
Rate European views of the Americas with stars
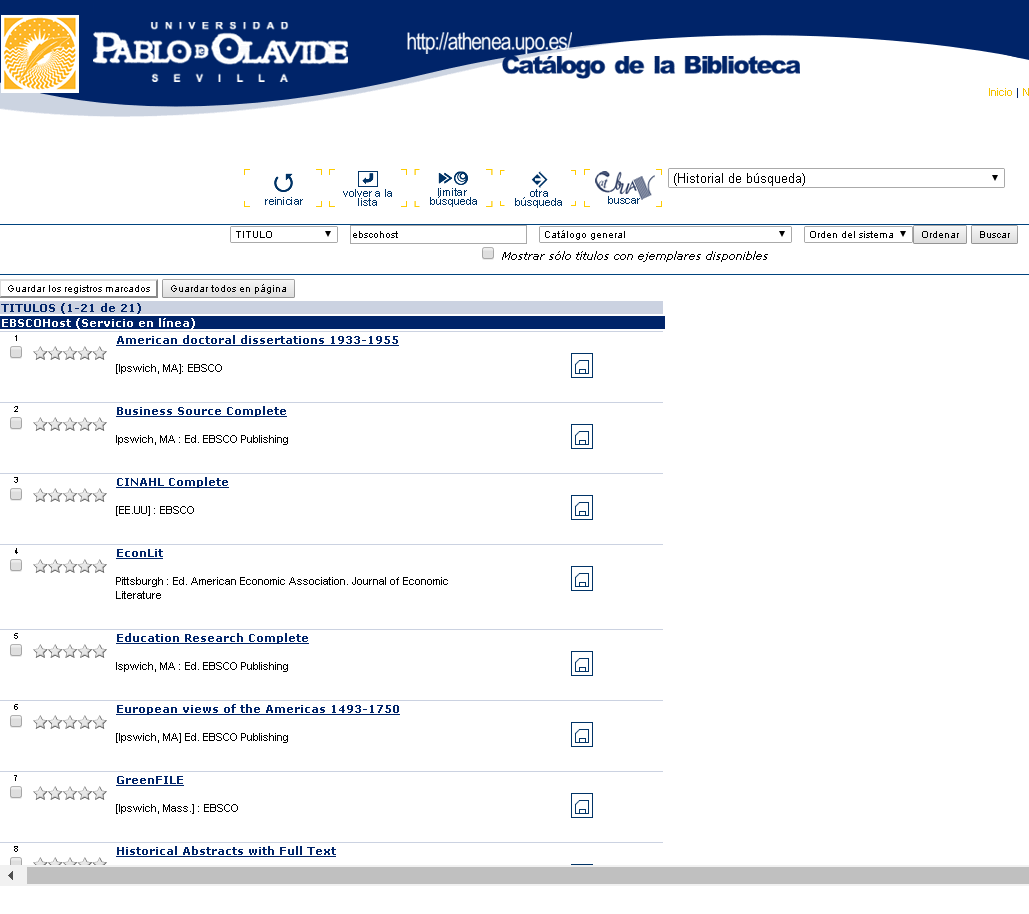pos(70,722)
